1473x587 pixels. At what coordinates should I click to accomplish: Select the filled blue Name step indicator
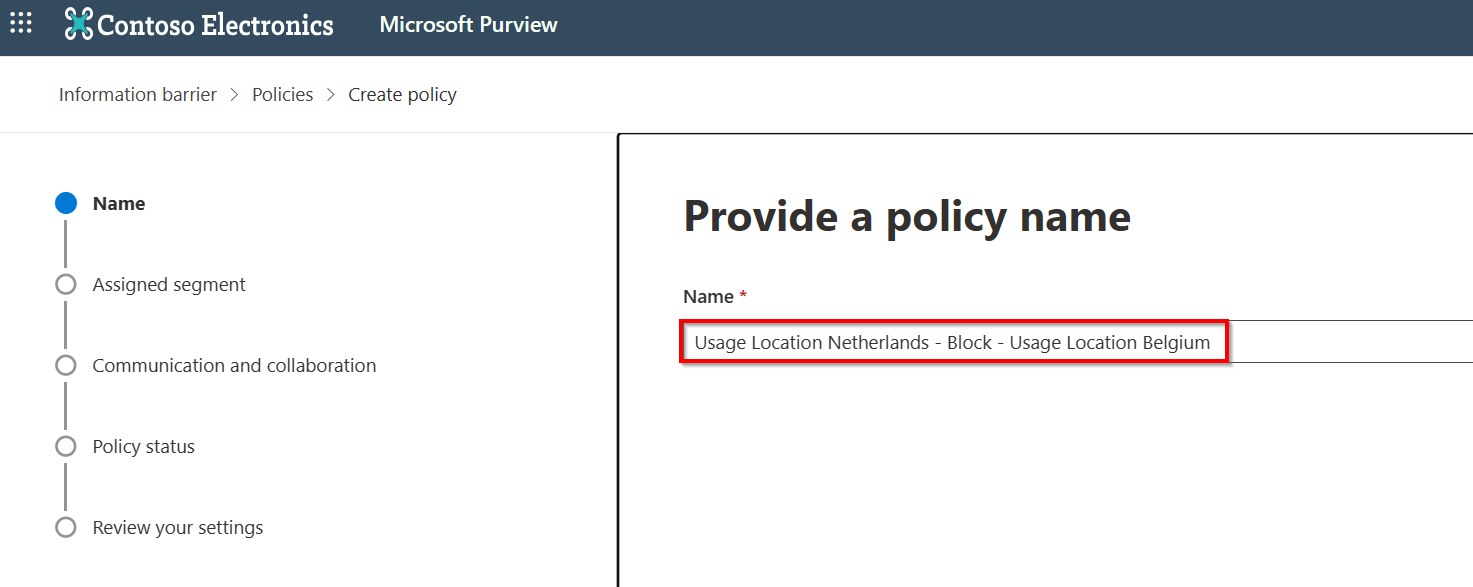click(x=65, y=203)
